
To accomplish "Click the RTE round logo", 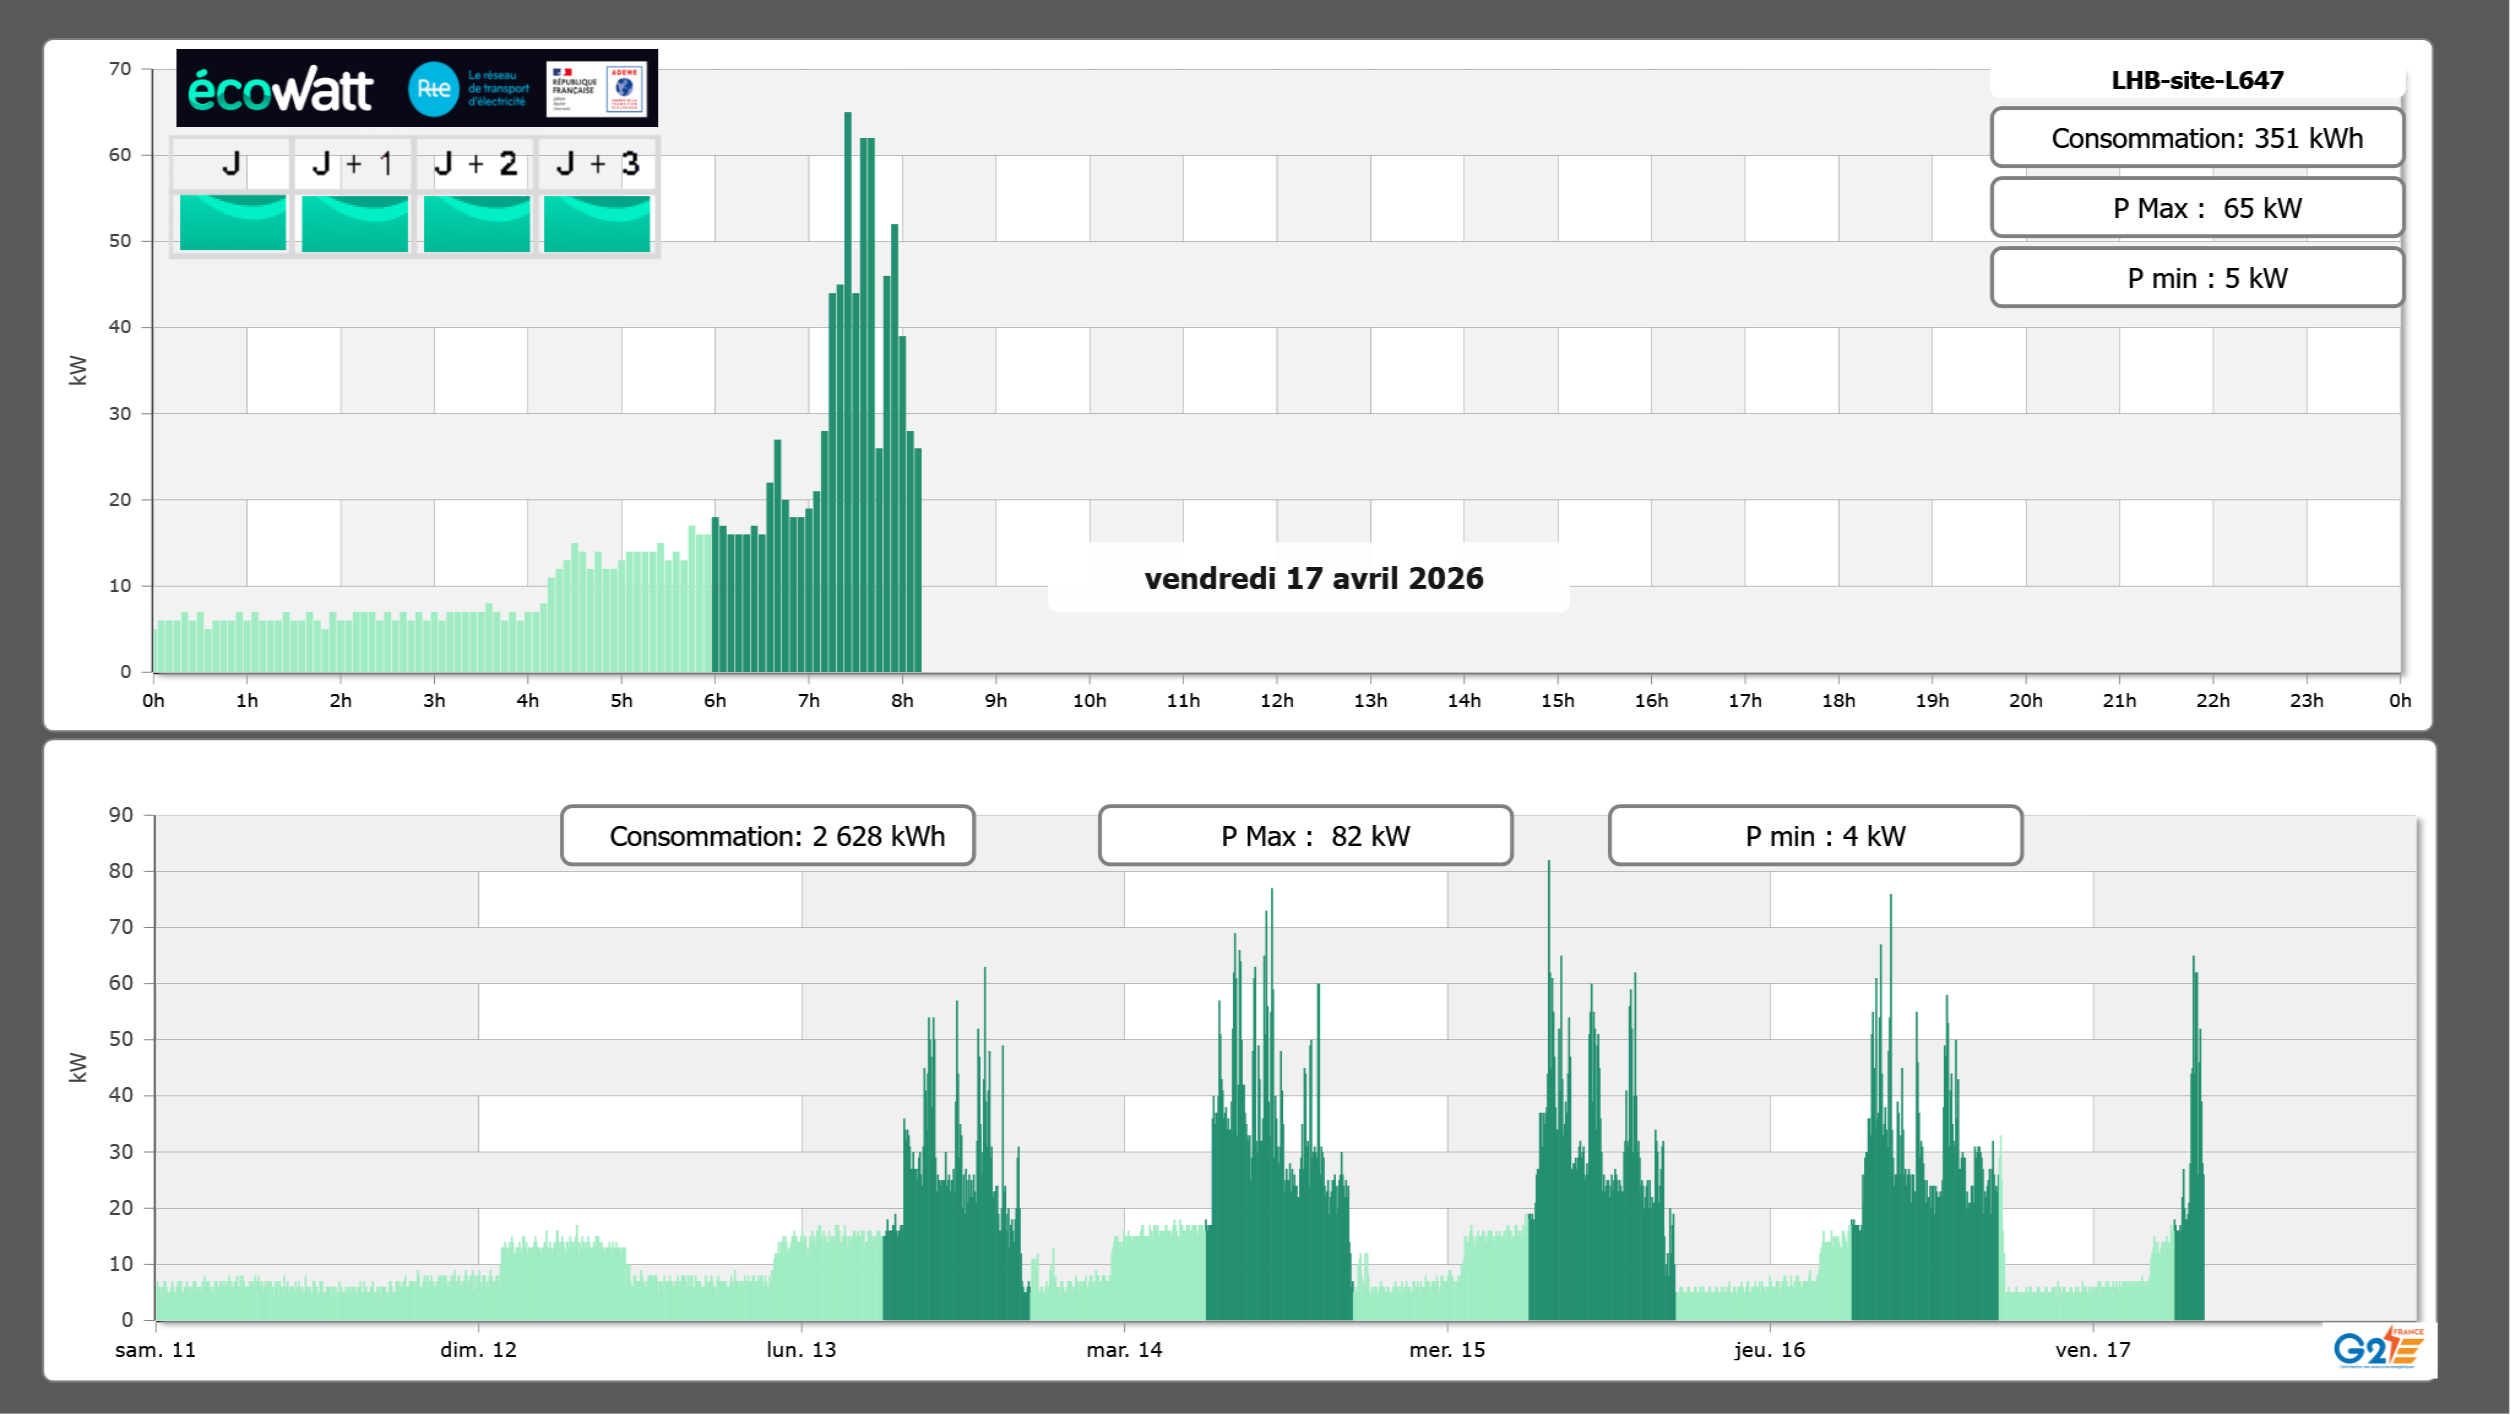I will 433,89.
